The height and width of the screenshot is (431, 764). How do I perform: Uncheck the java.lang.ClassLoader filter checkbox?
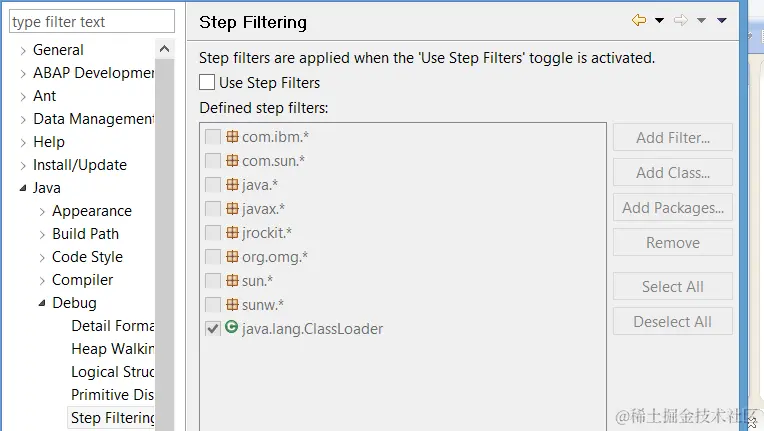coord(212,329)
